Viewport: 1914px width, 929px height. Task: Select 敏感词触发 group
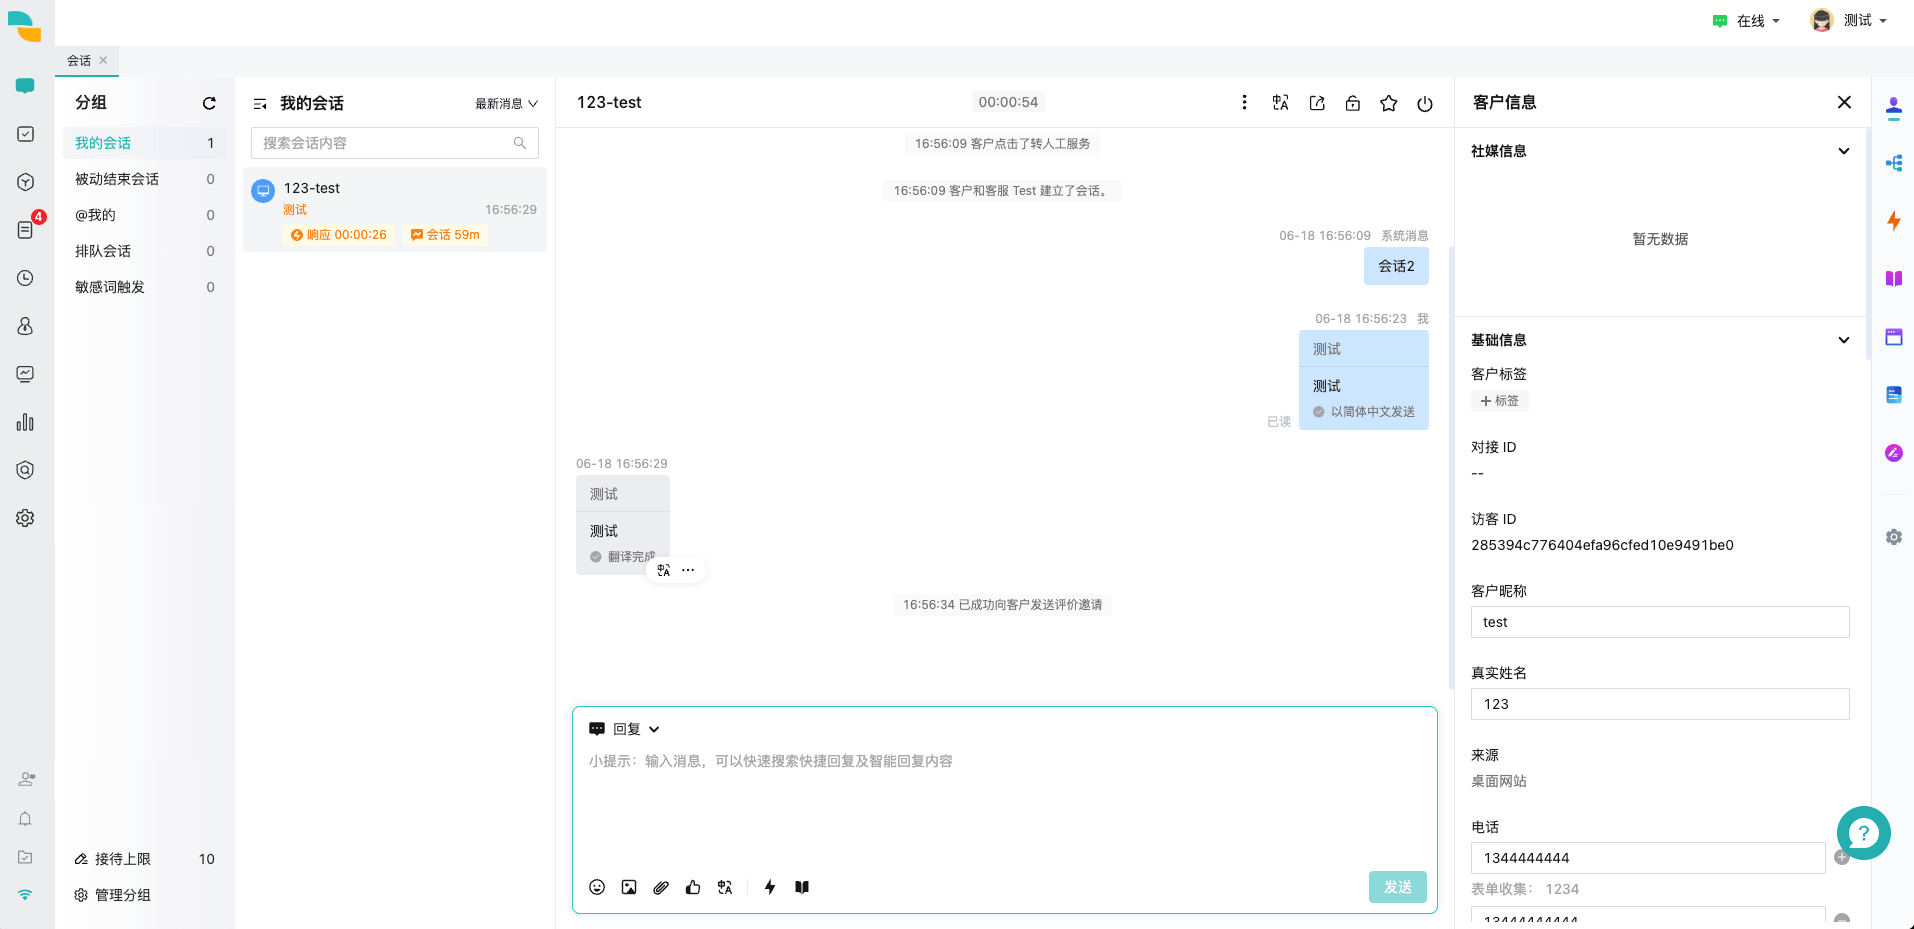[145, 287]
